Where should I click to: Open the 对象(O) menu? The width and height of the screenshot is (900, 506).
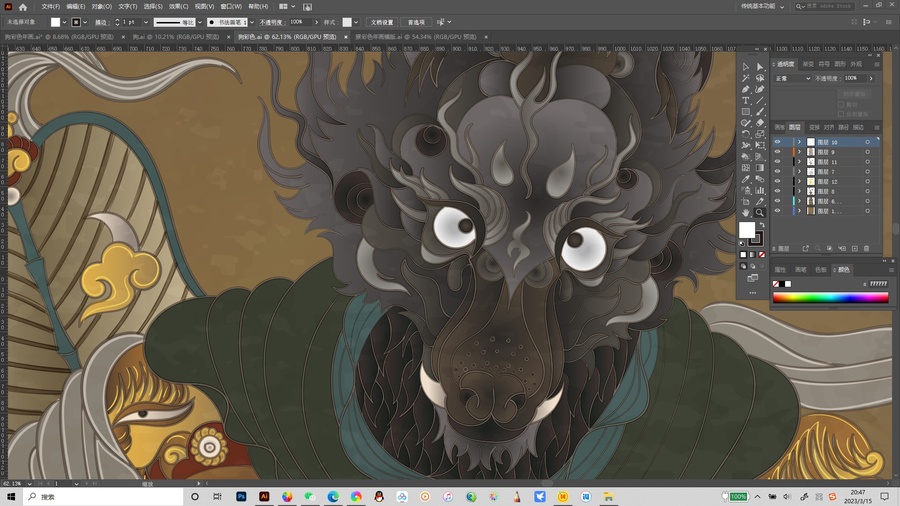[102, 7]
